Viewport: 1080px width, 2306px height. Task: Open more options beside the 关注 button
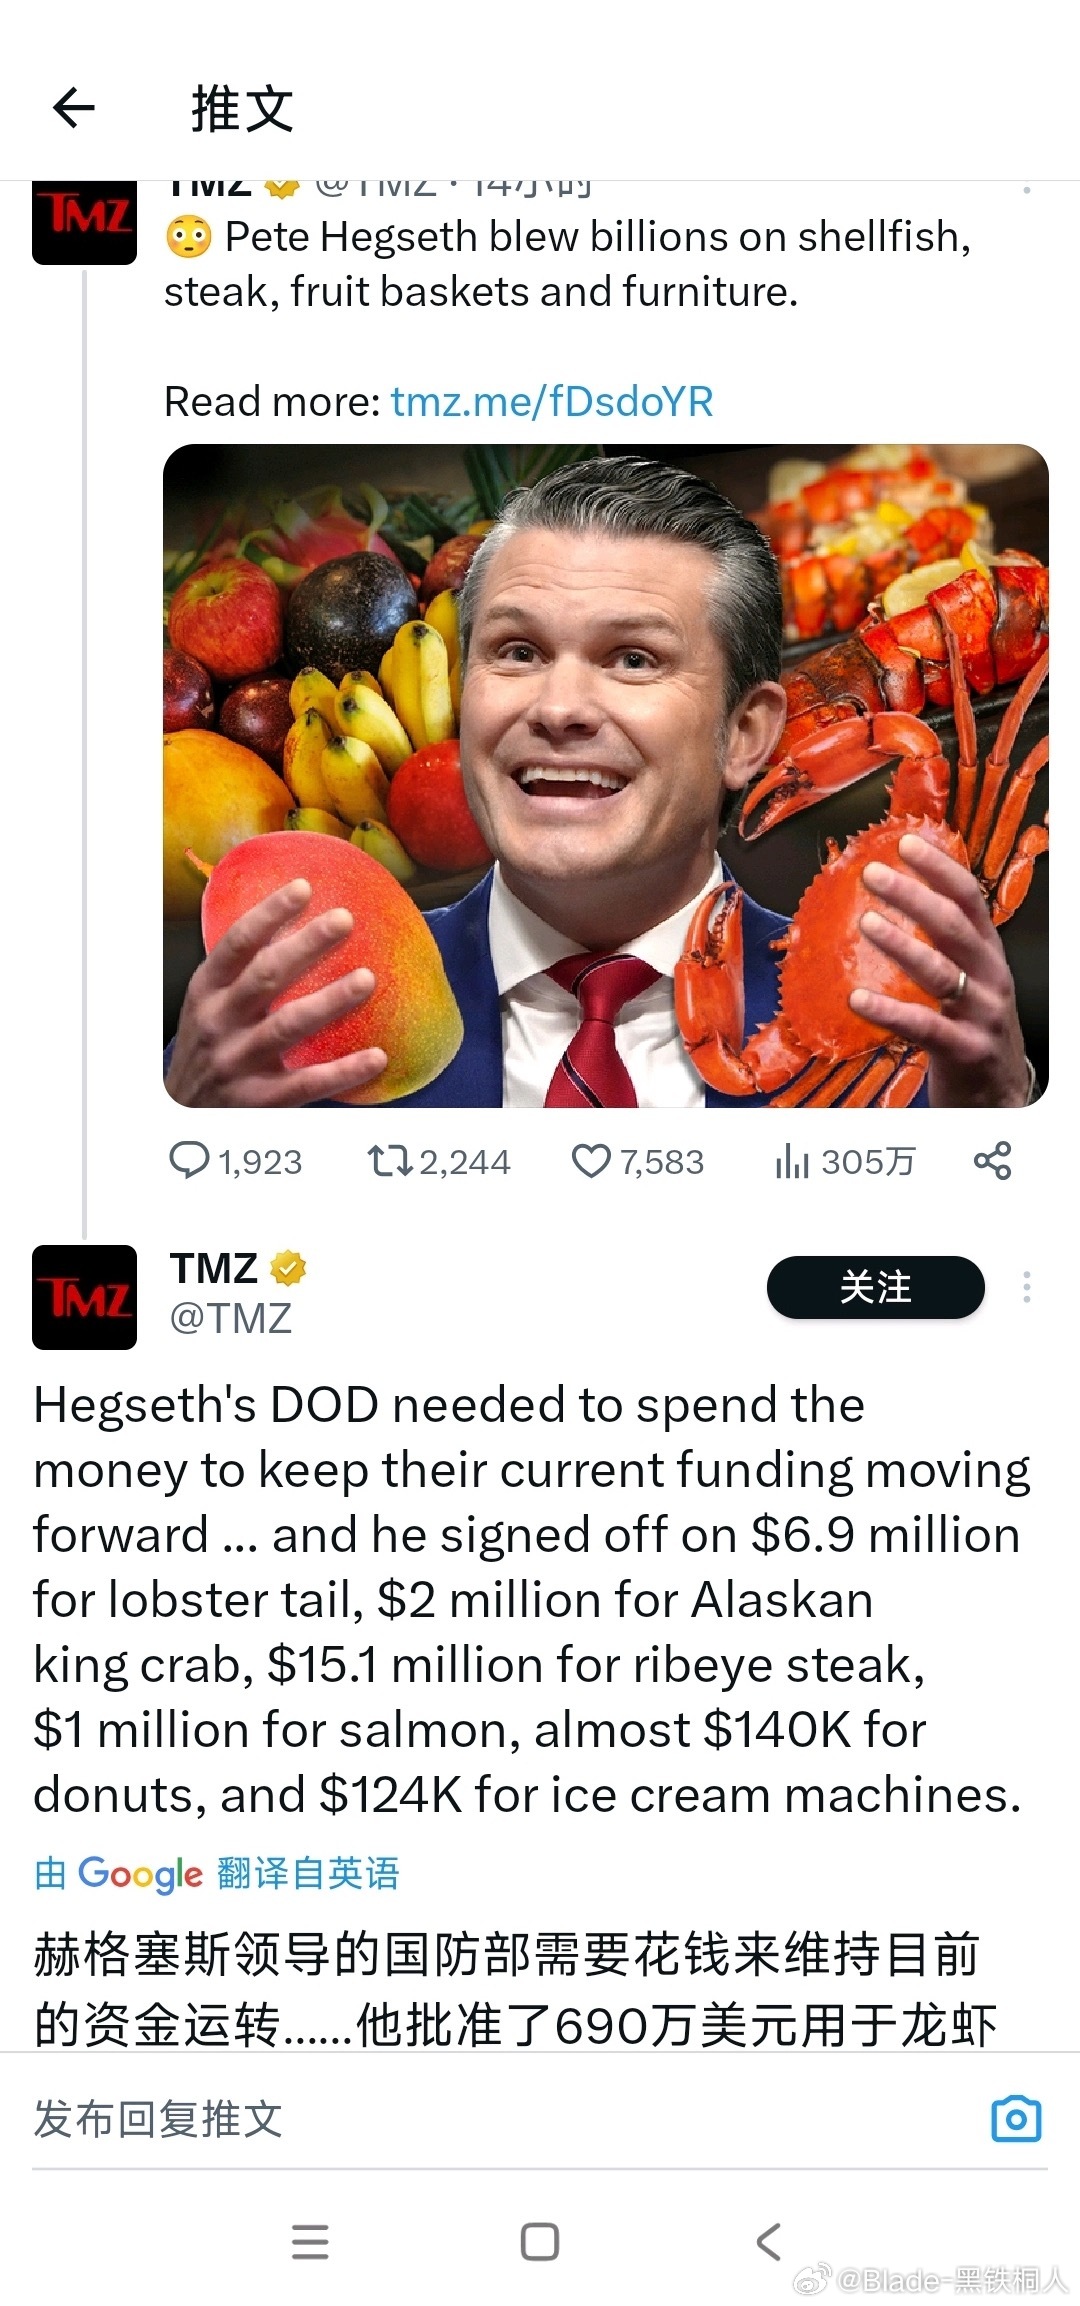[1026, 1287]
